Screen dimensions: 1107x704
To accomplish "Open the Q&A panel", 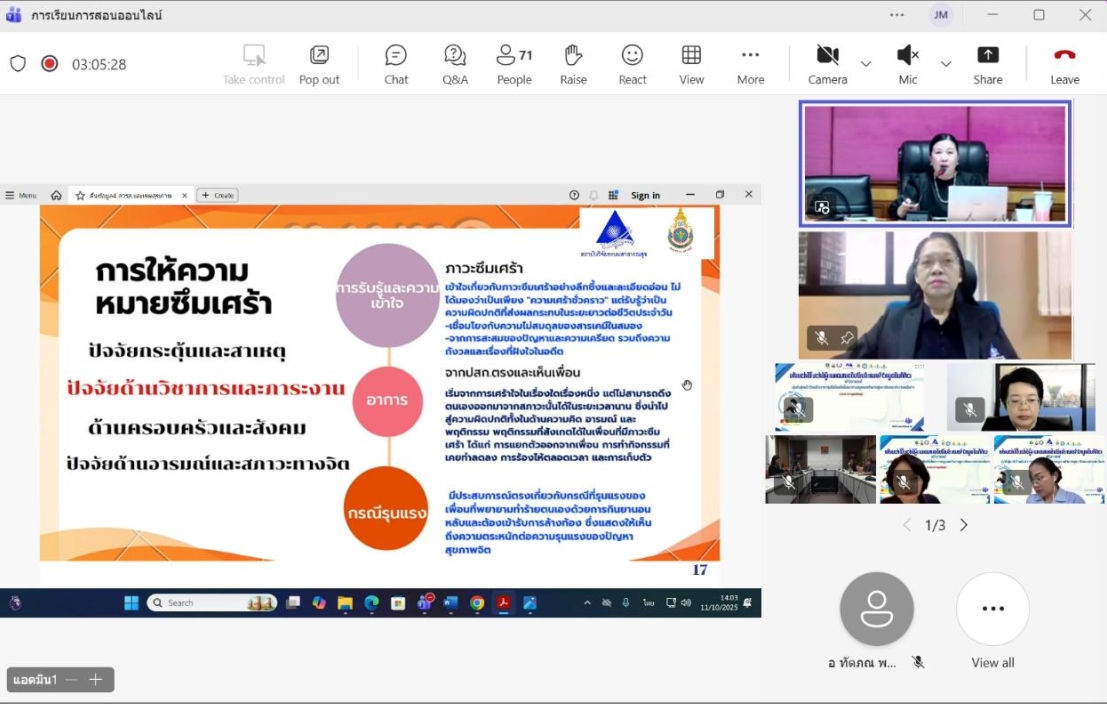I will coord(455,64).
